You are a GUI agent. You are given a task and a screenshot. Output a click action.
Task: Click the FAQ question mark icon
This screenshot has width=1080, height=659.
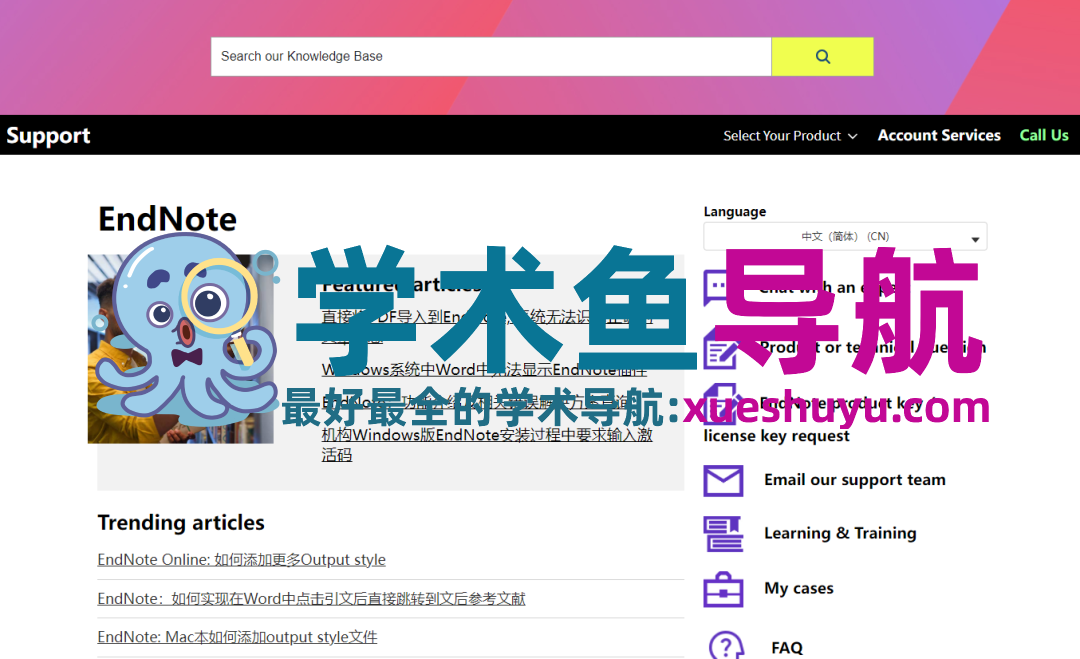tap(726, 646)
